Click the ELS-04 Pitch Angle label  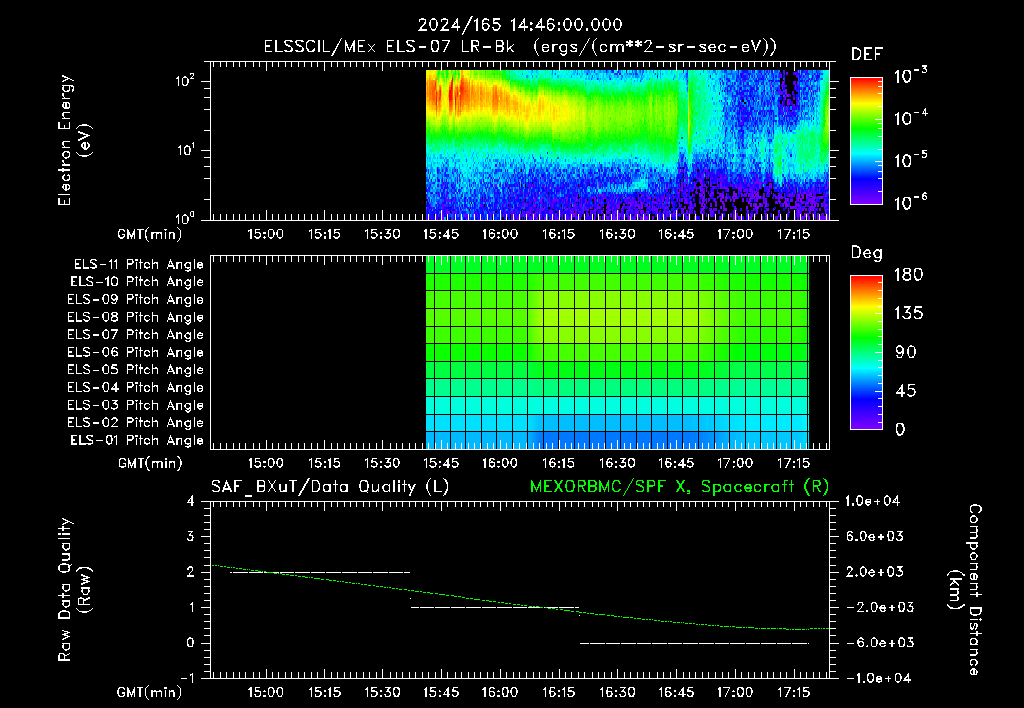coord(135,387)
